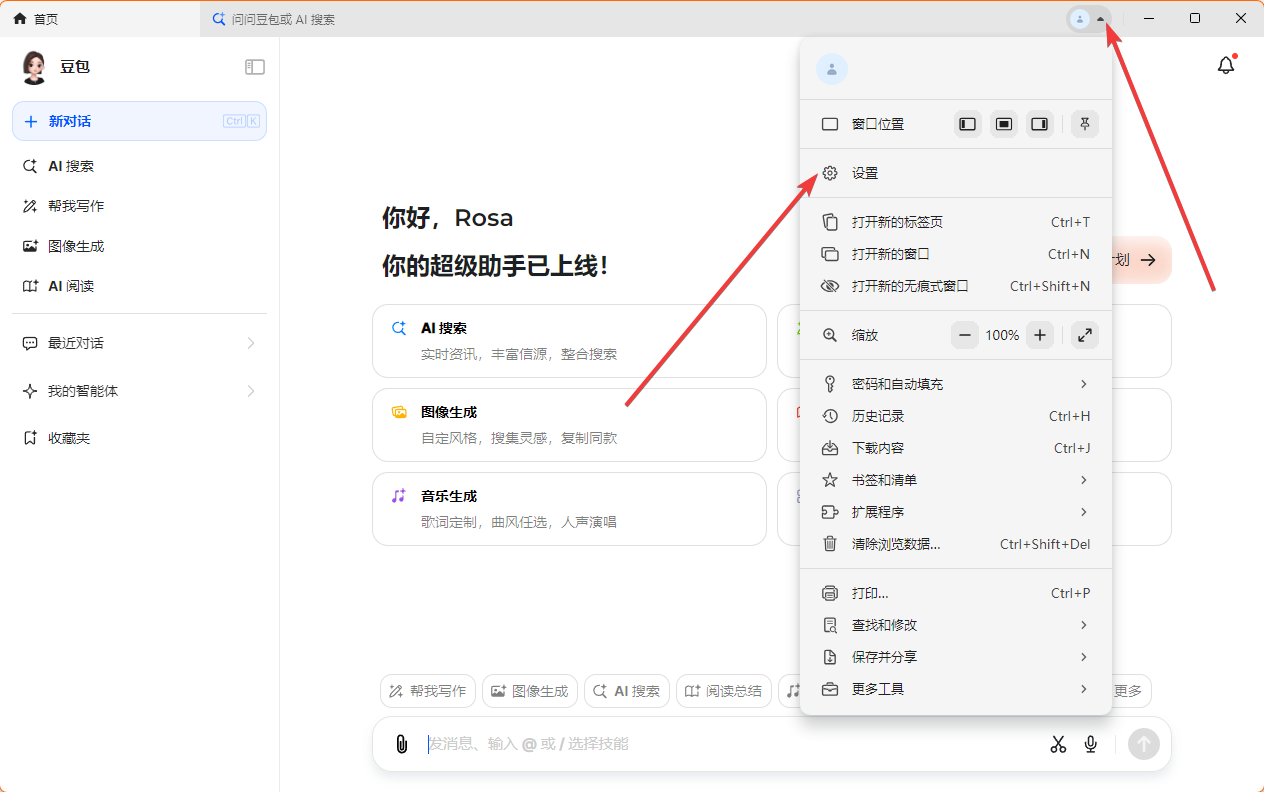Viewport: 1264px width, 792px height.
Task: Expand the 扩展程序 submenu
Action: tap(956, 512)
